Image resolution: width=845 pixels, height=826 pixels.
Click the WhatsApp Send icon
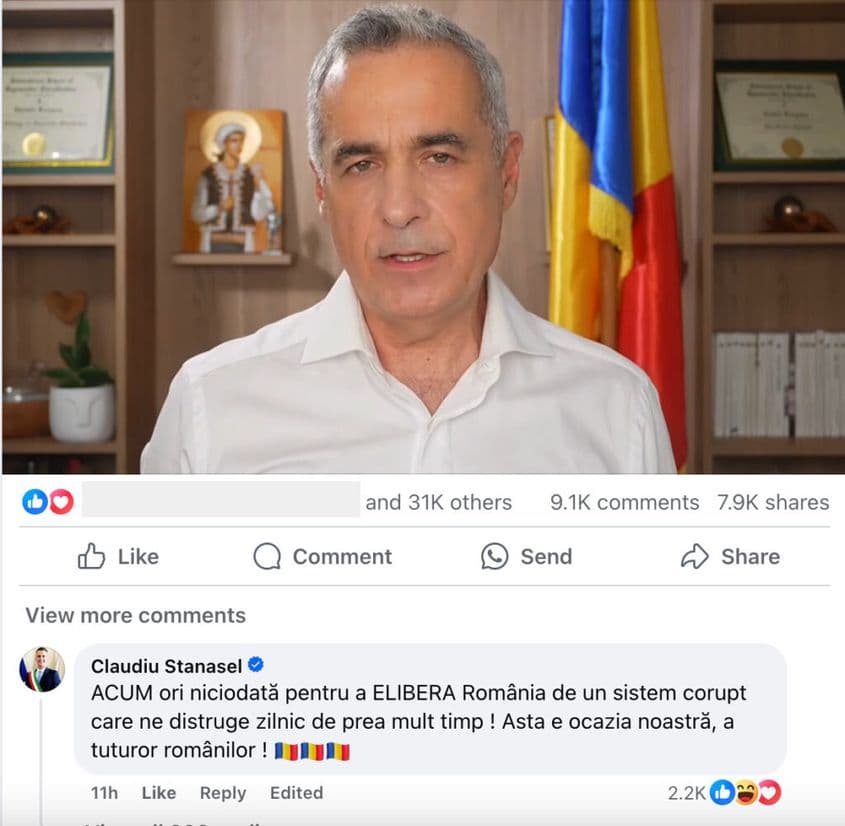[x=494, y=556]
